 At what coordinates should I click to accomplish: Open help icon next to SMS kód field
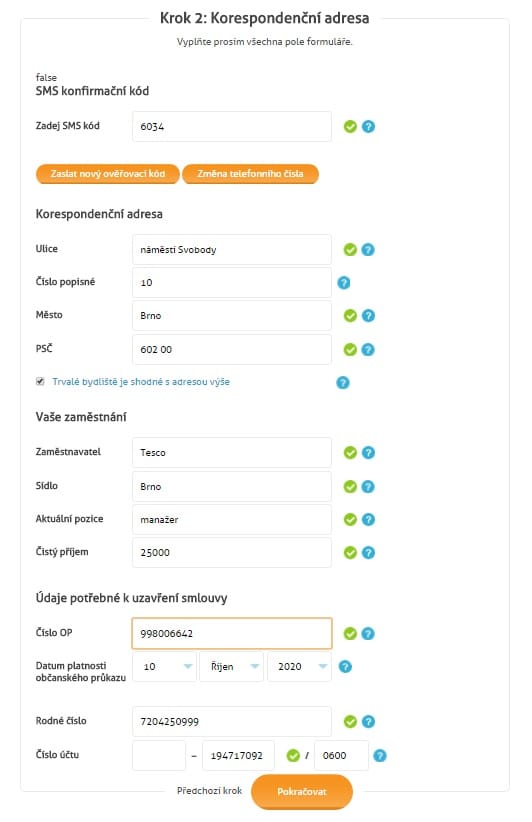(368, 126)
